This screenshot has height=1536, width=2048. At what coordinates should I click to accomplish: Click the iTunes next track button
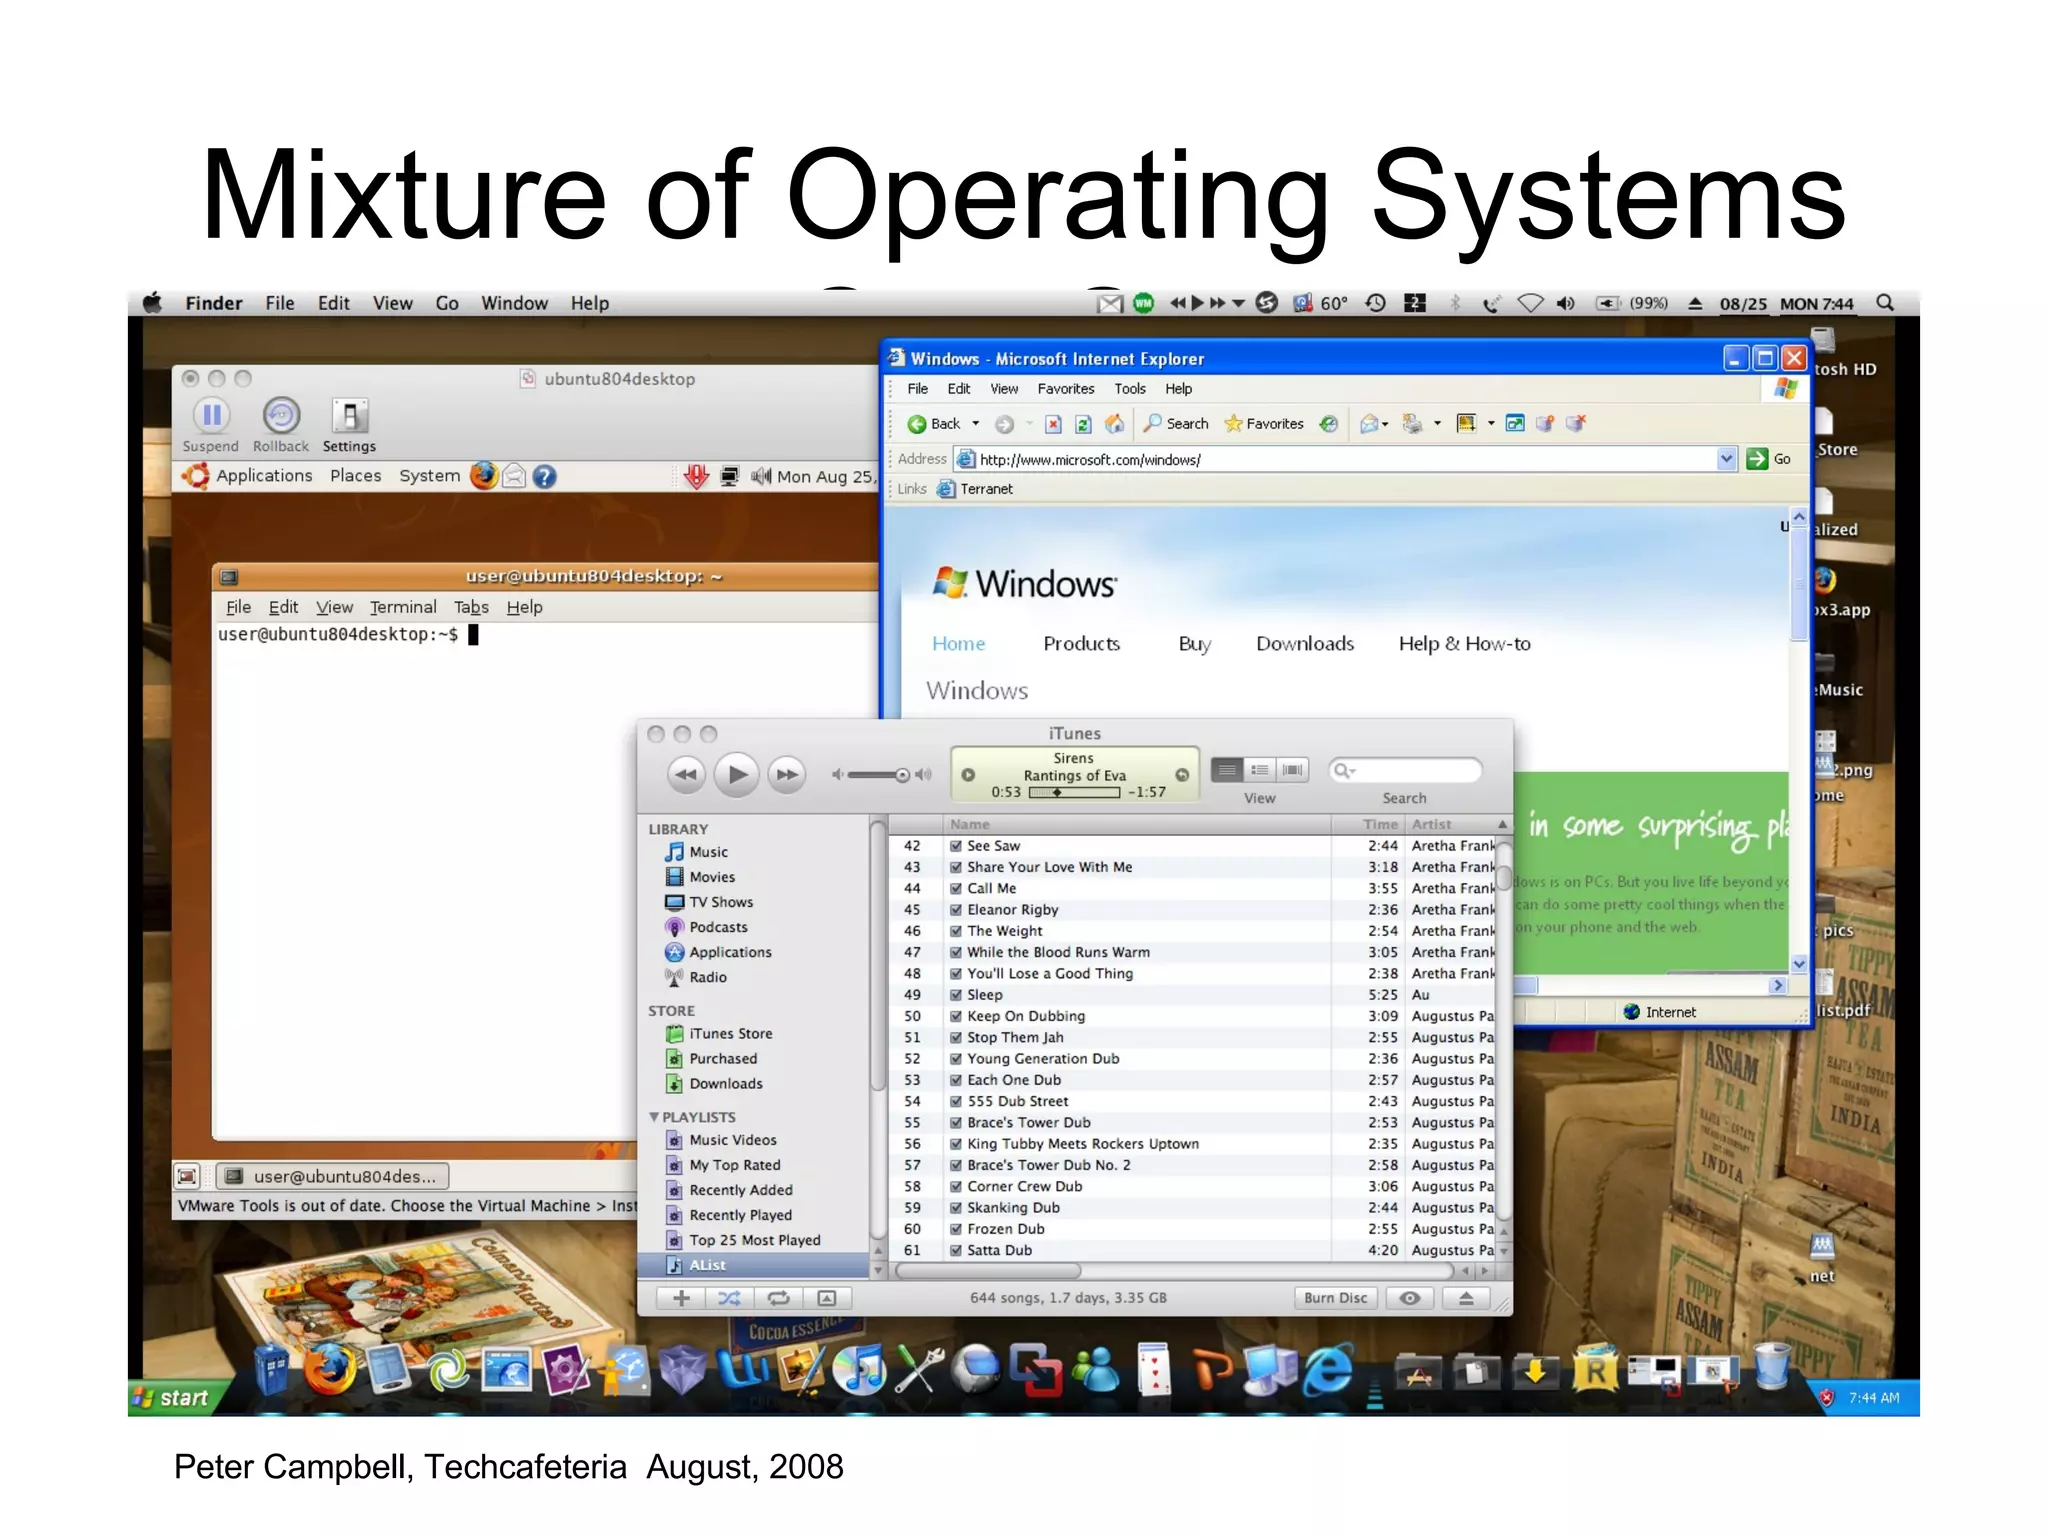coord(788,774)
